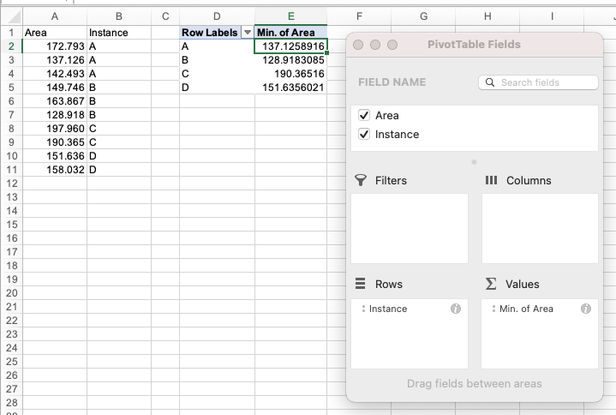Open info for Min. of Area value
616x415 pixels.
tap(586, 308)
